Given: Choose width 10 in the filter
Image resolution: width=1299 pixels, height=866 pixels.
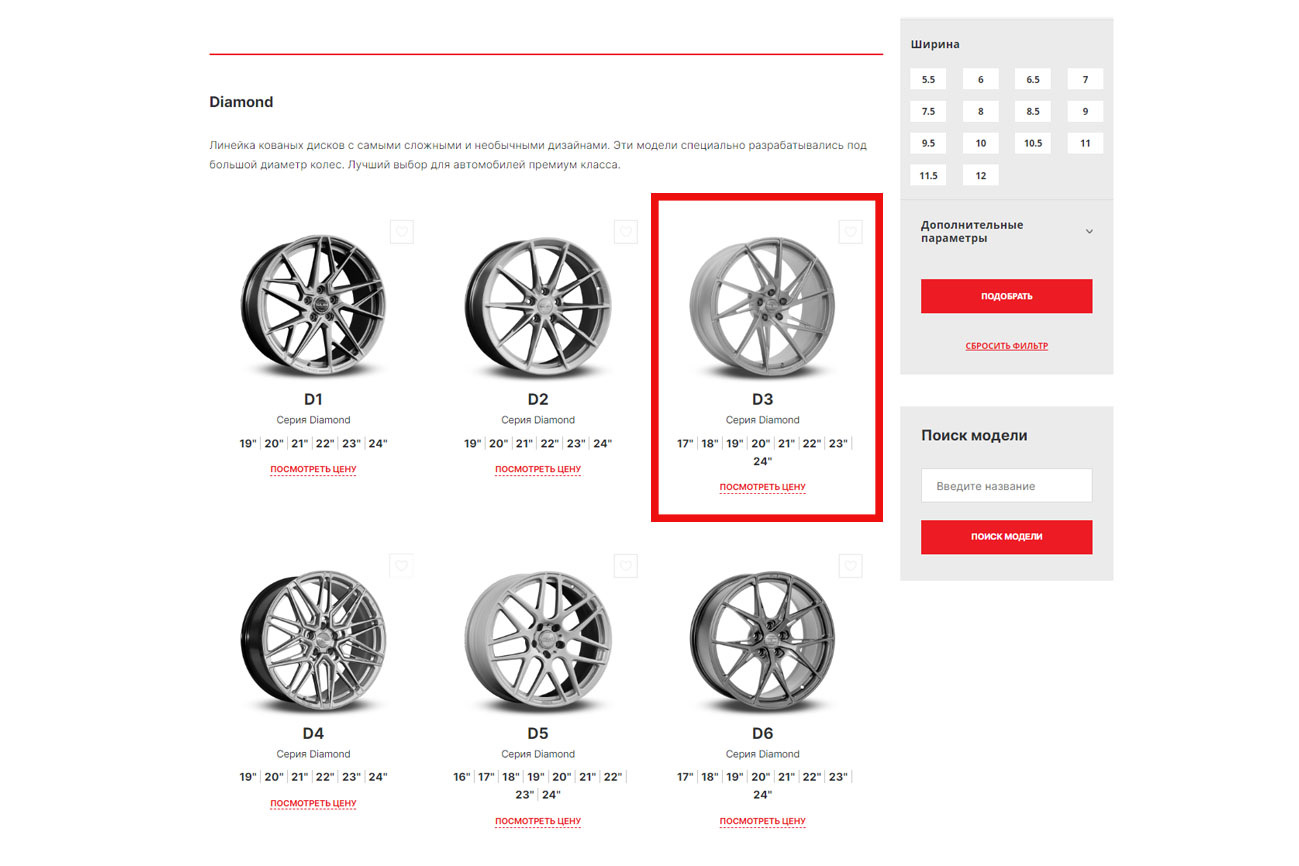Looking at the screenshot, I should point(980,144).
